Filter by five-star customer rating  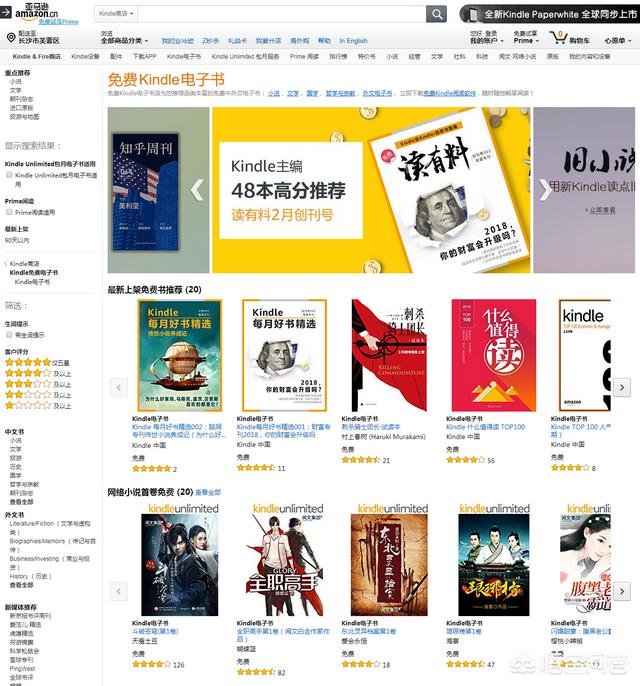(x=37, y=362)
